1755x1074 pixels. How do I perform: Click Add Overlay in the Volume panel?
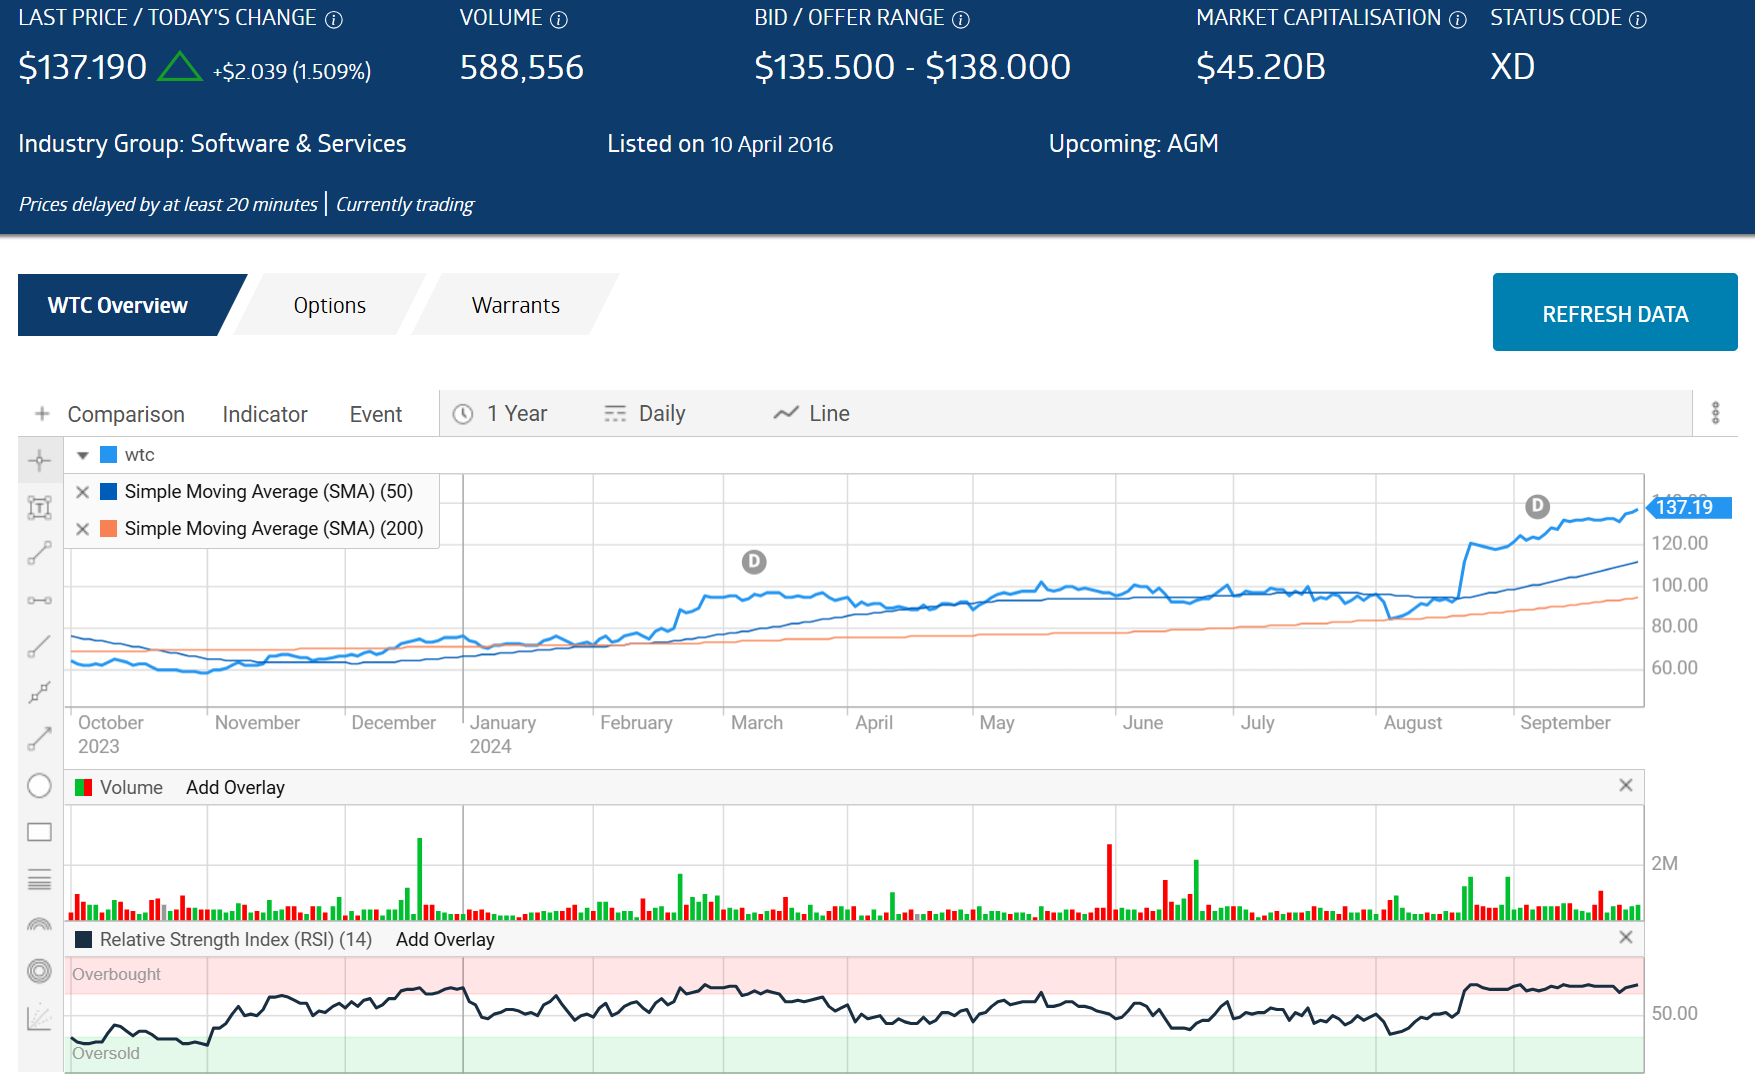tap(236, 788)
